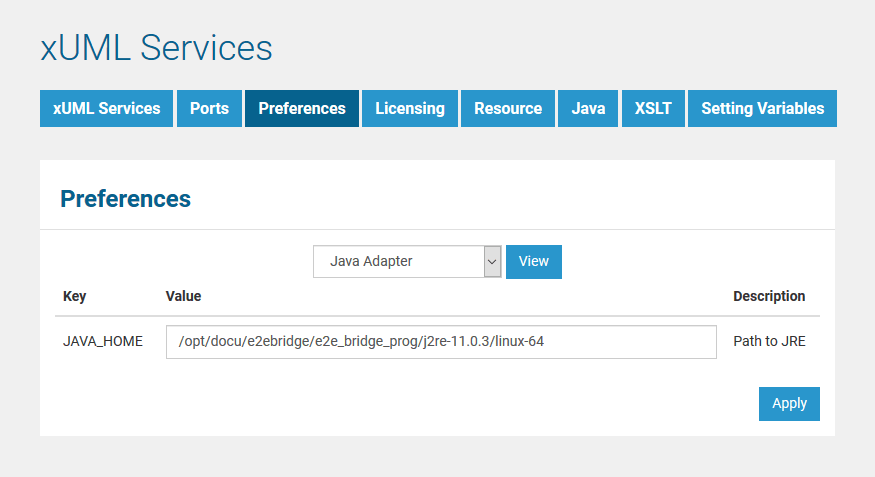Click the xUML Services page title
This screenshot has width=875, height=477.
coord(156,48)
